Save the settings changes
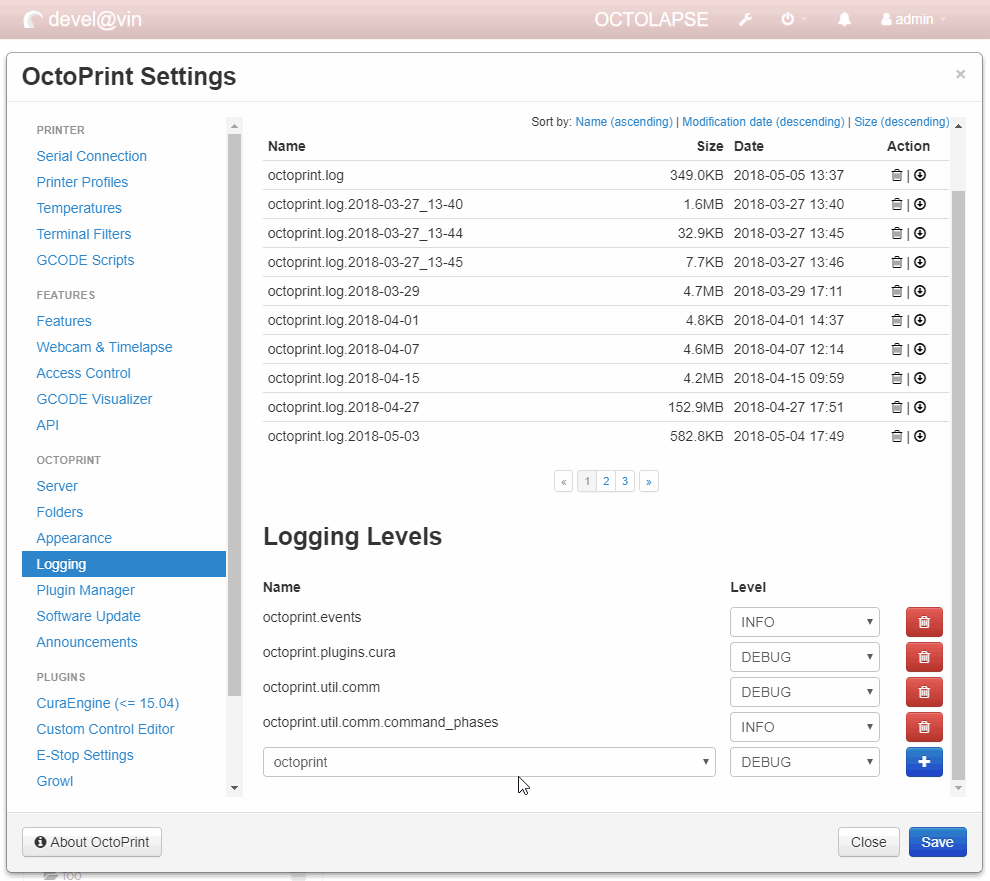The image size is (990, 881). pyautogui.click(x=936, y=841)
